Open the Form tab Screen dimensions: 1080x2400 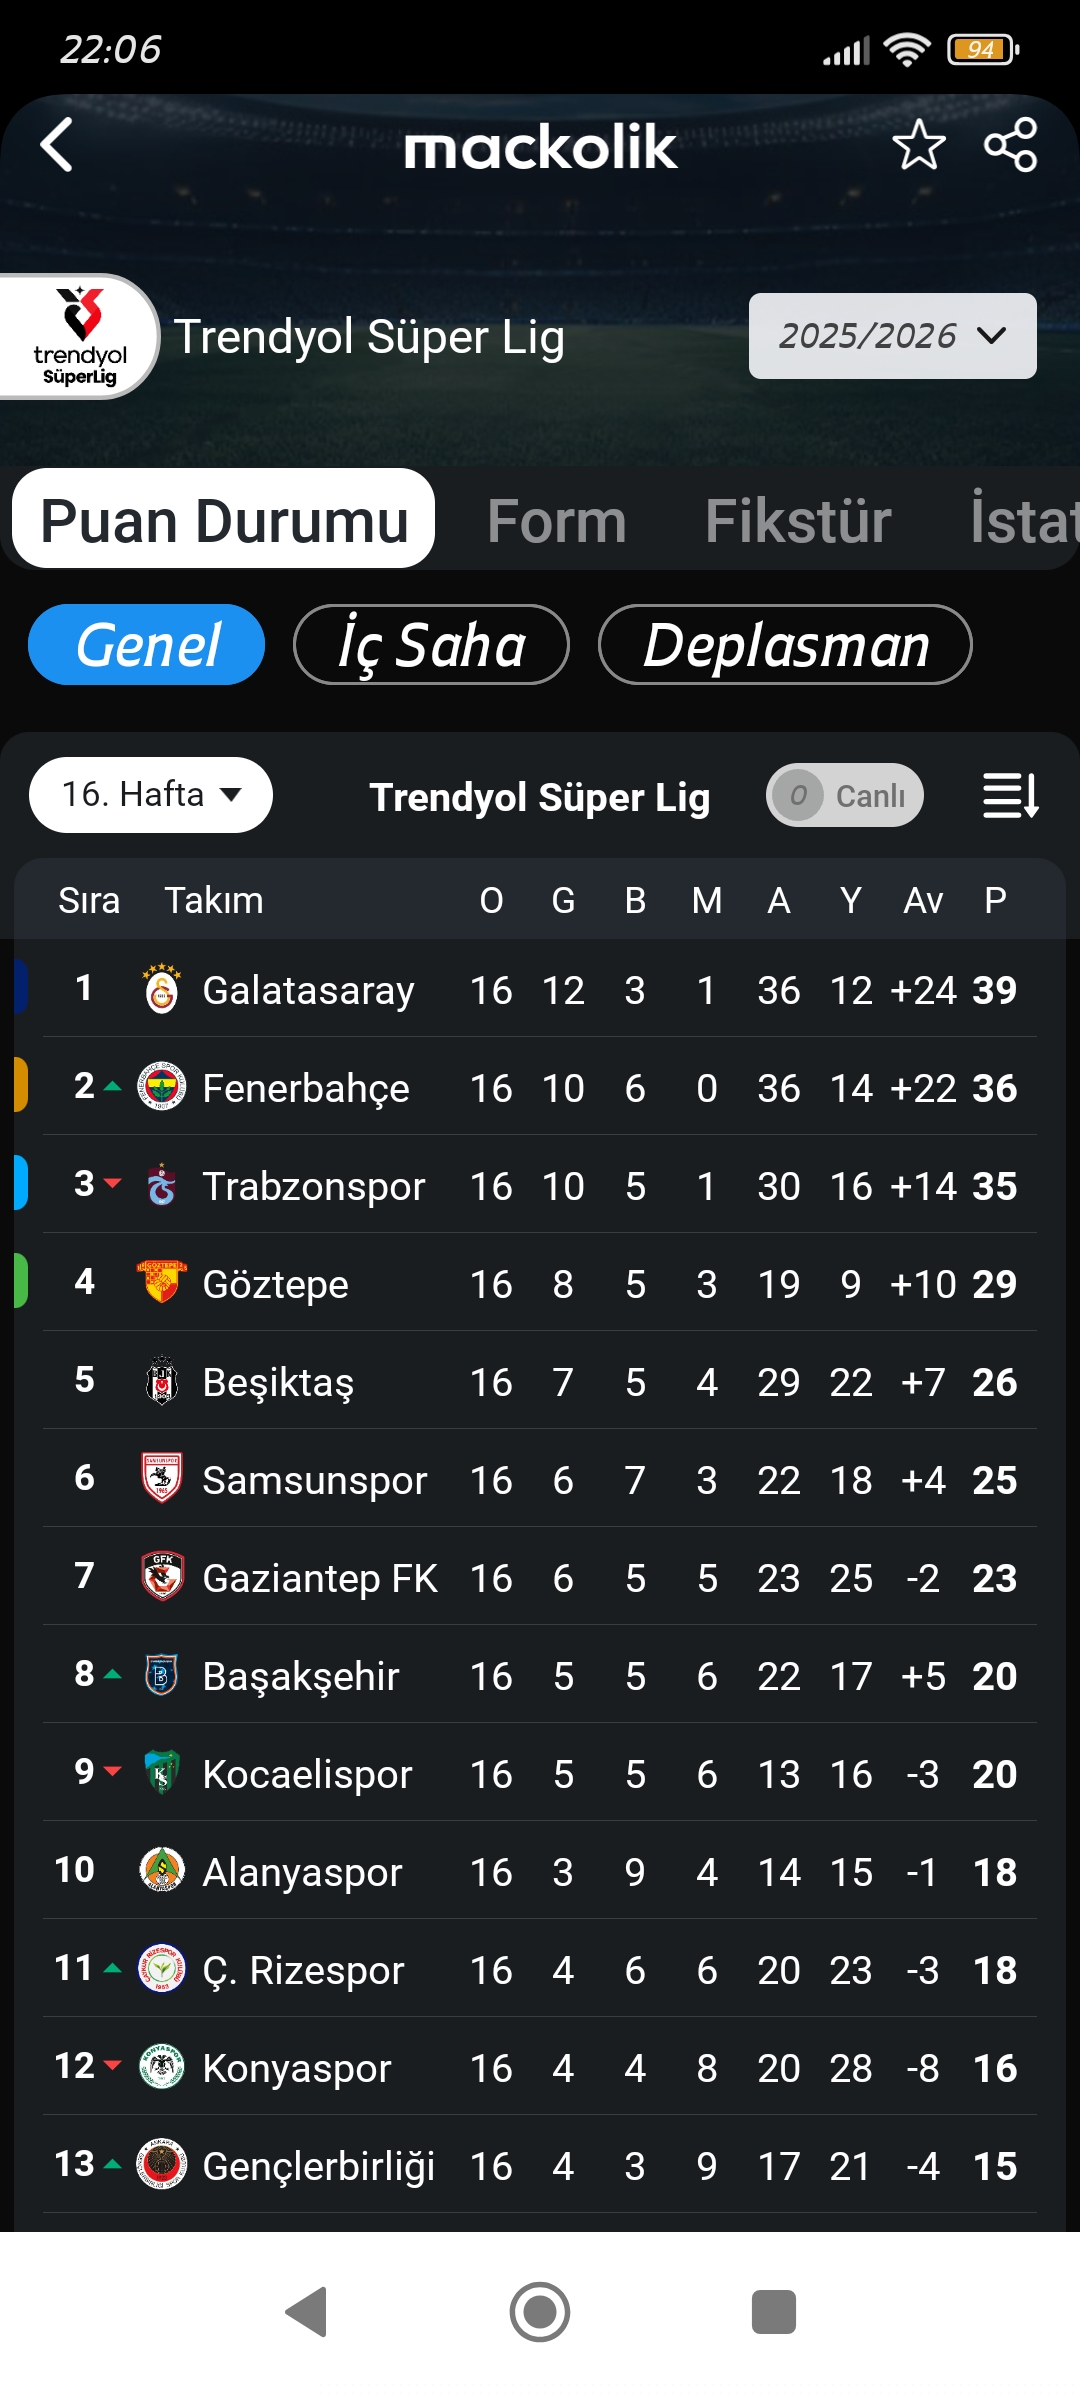pyautogui.click(x=557, y=521)
